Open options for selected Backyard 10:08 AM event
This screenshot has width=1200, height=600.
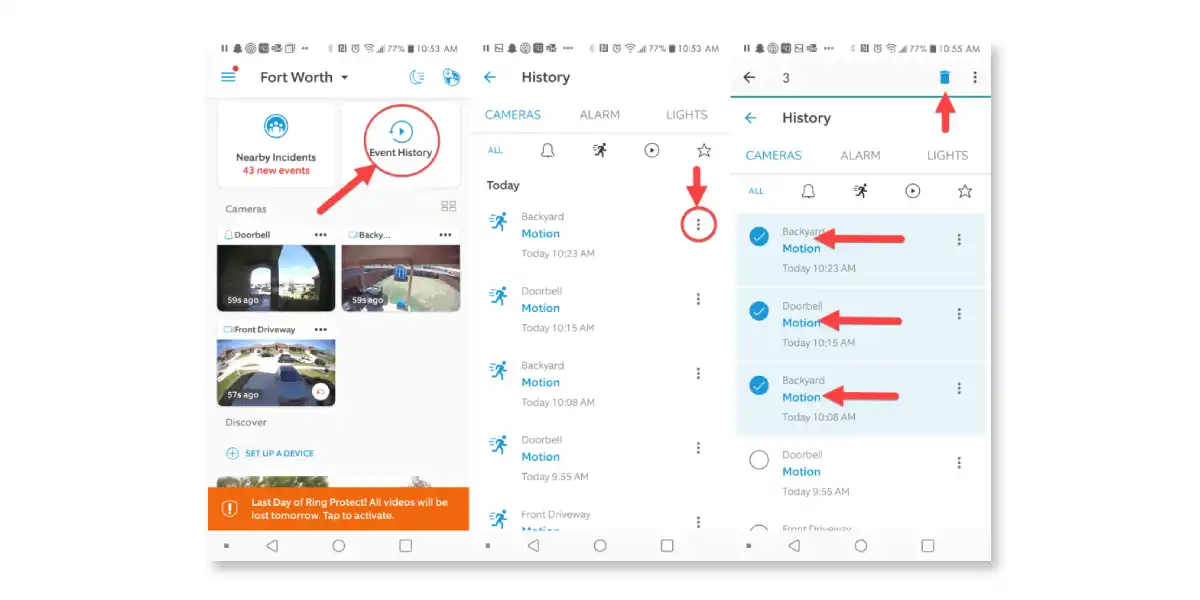pos(959,388)
